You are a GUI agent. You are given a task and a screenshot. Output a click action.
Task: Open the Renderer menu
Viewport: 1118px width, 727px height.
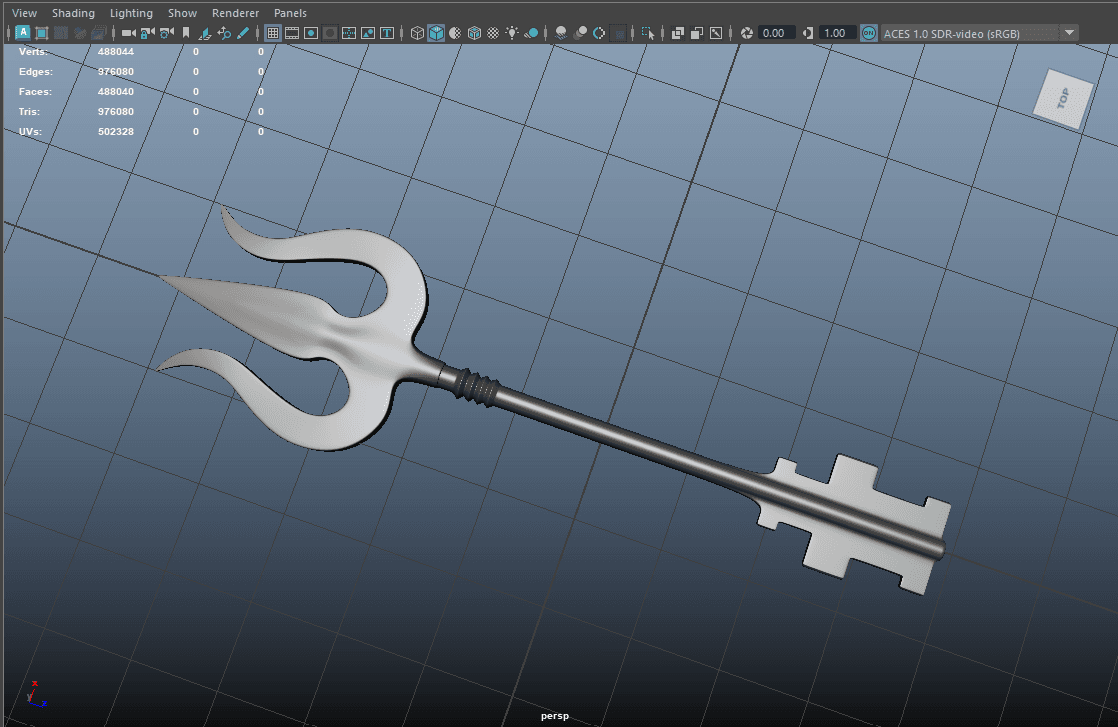tap(235, 13)
